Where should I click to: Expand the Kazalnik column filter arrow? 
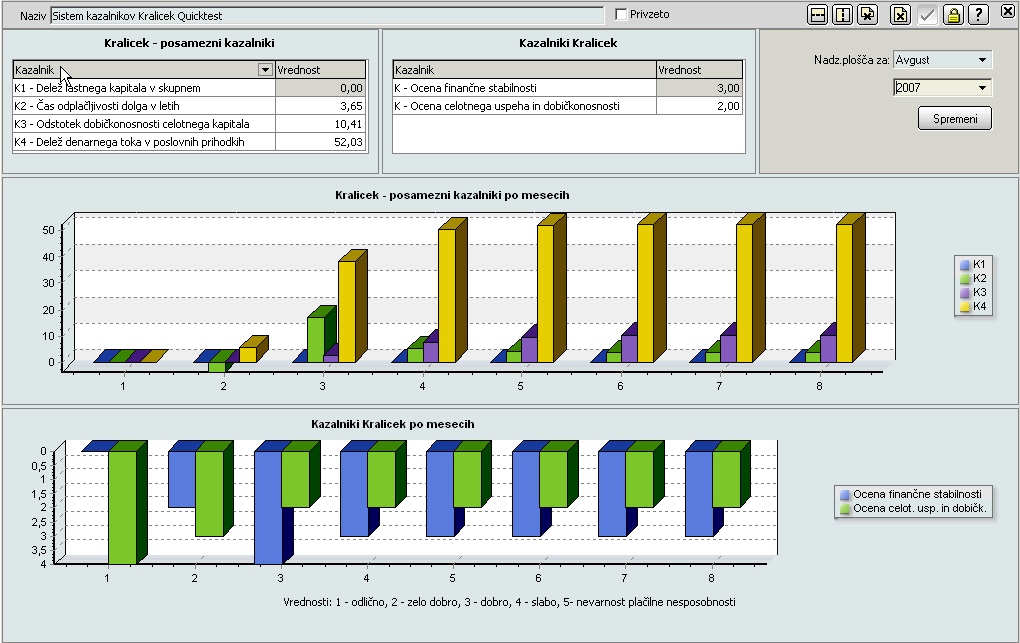point(264,70)
